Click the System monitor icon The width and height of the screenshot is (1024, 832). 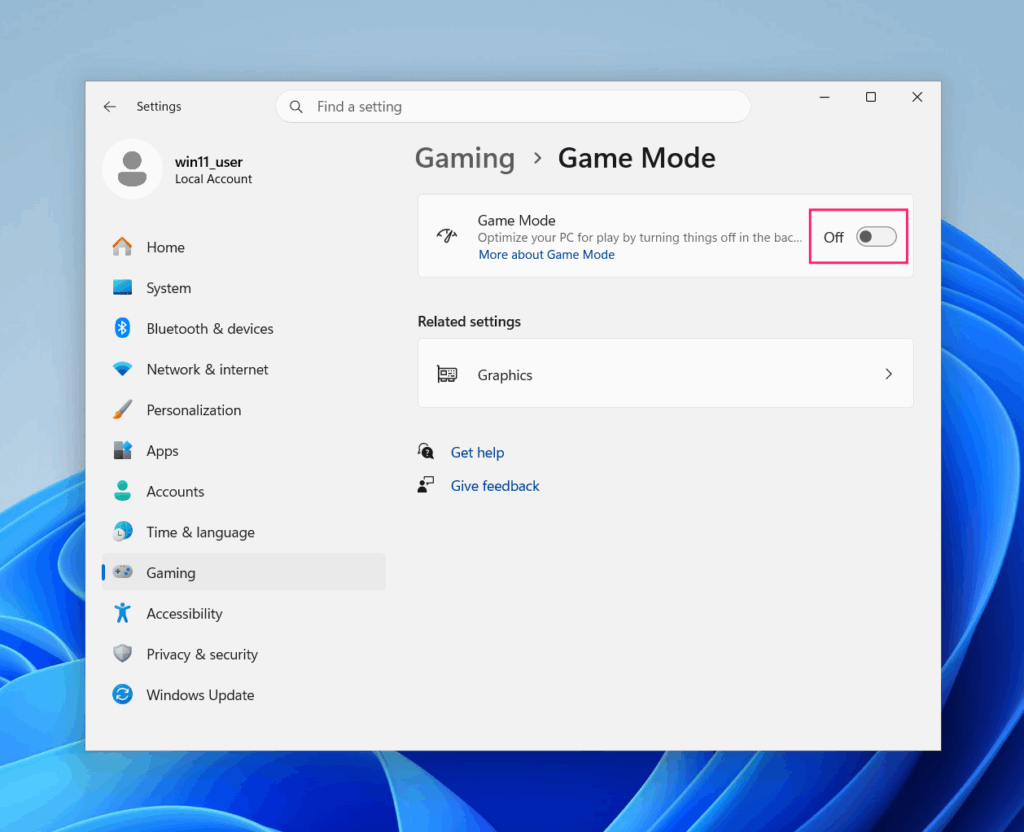coord(122,287)
